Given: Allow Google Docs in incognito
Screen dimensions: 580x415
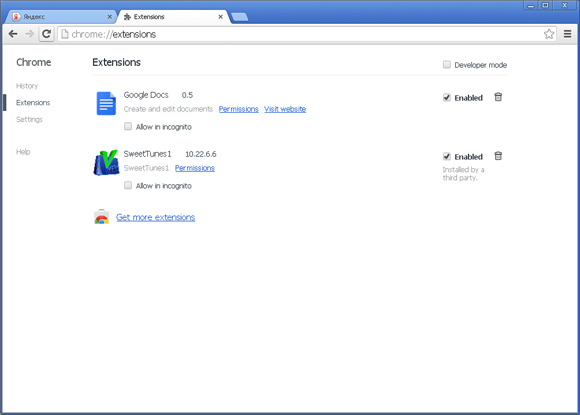Looking at the screenshot, I should click(128, 126).
